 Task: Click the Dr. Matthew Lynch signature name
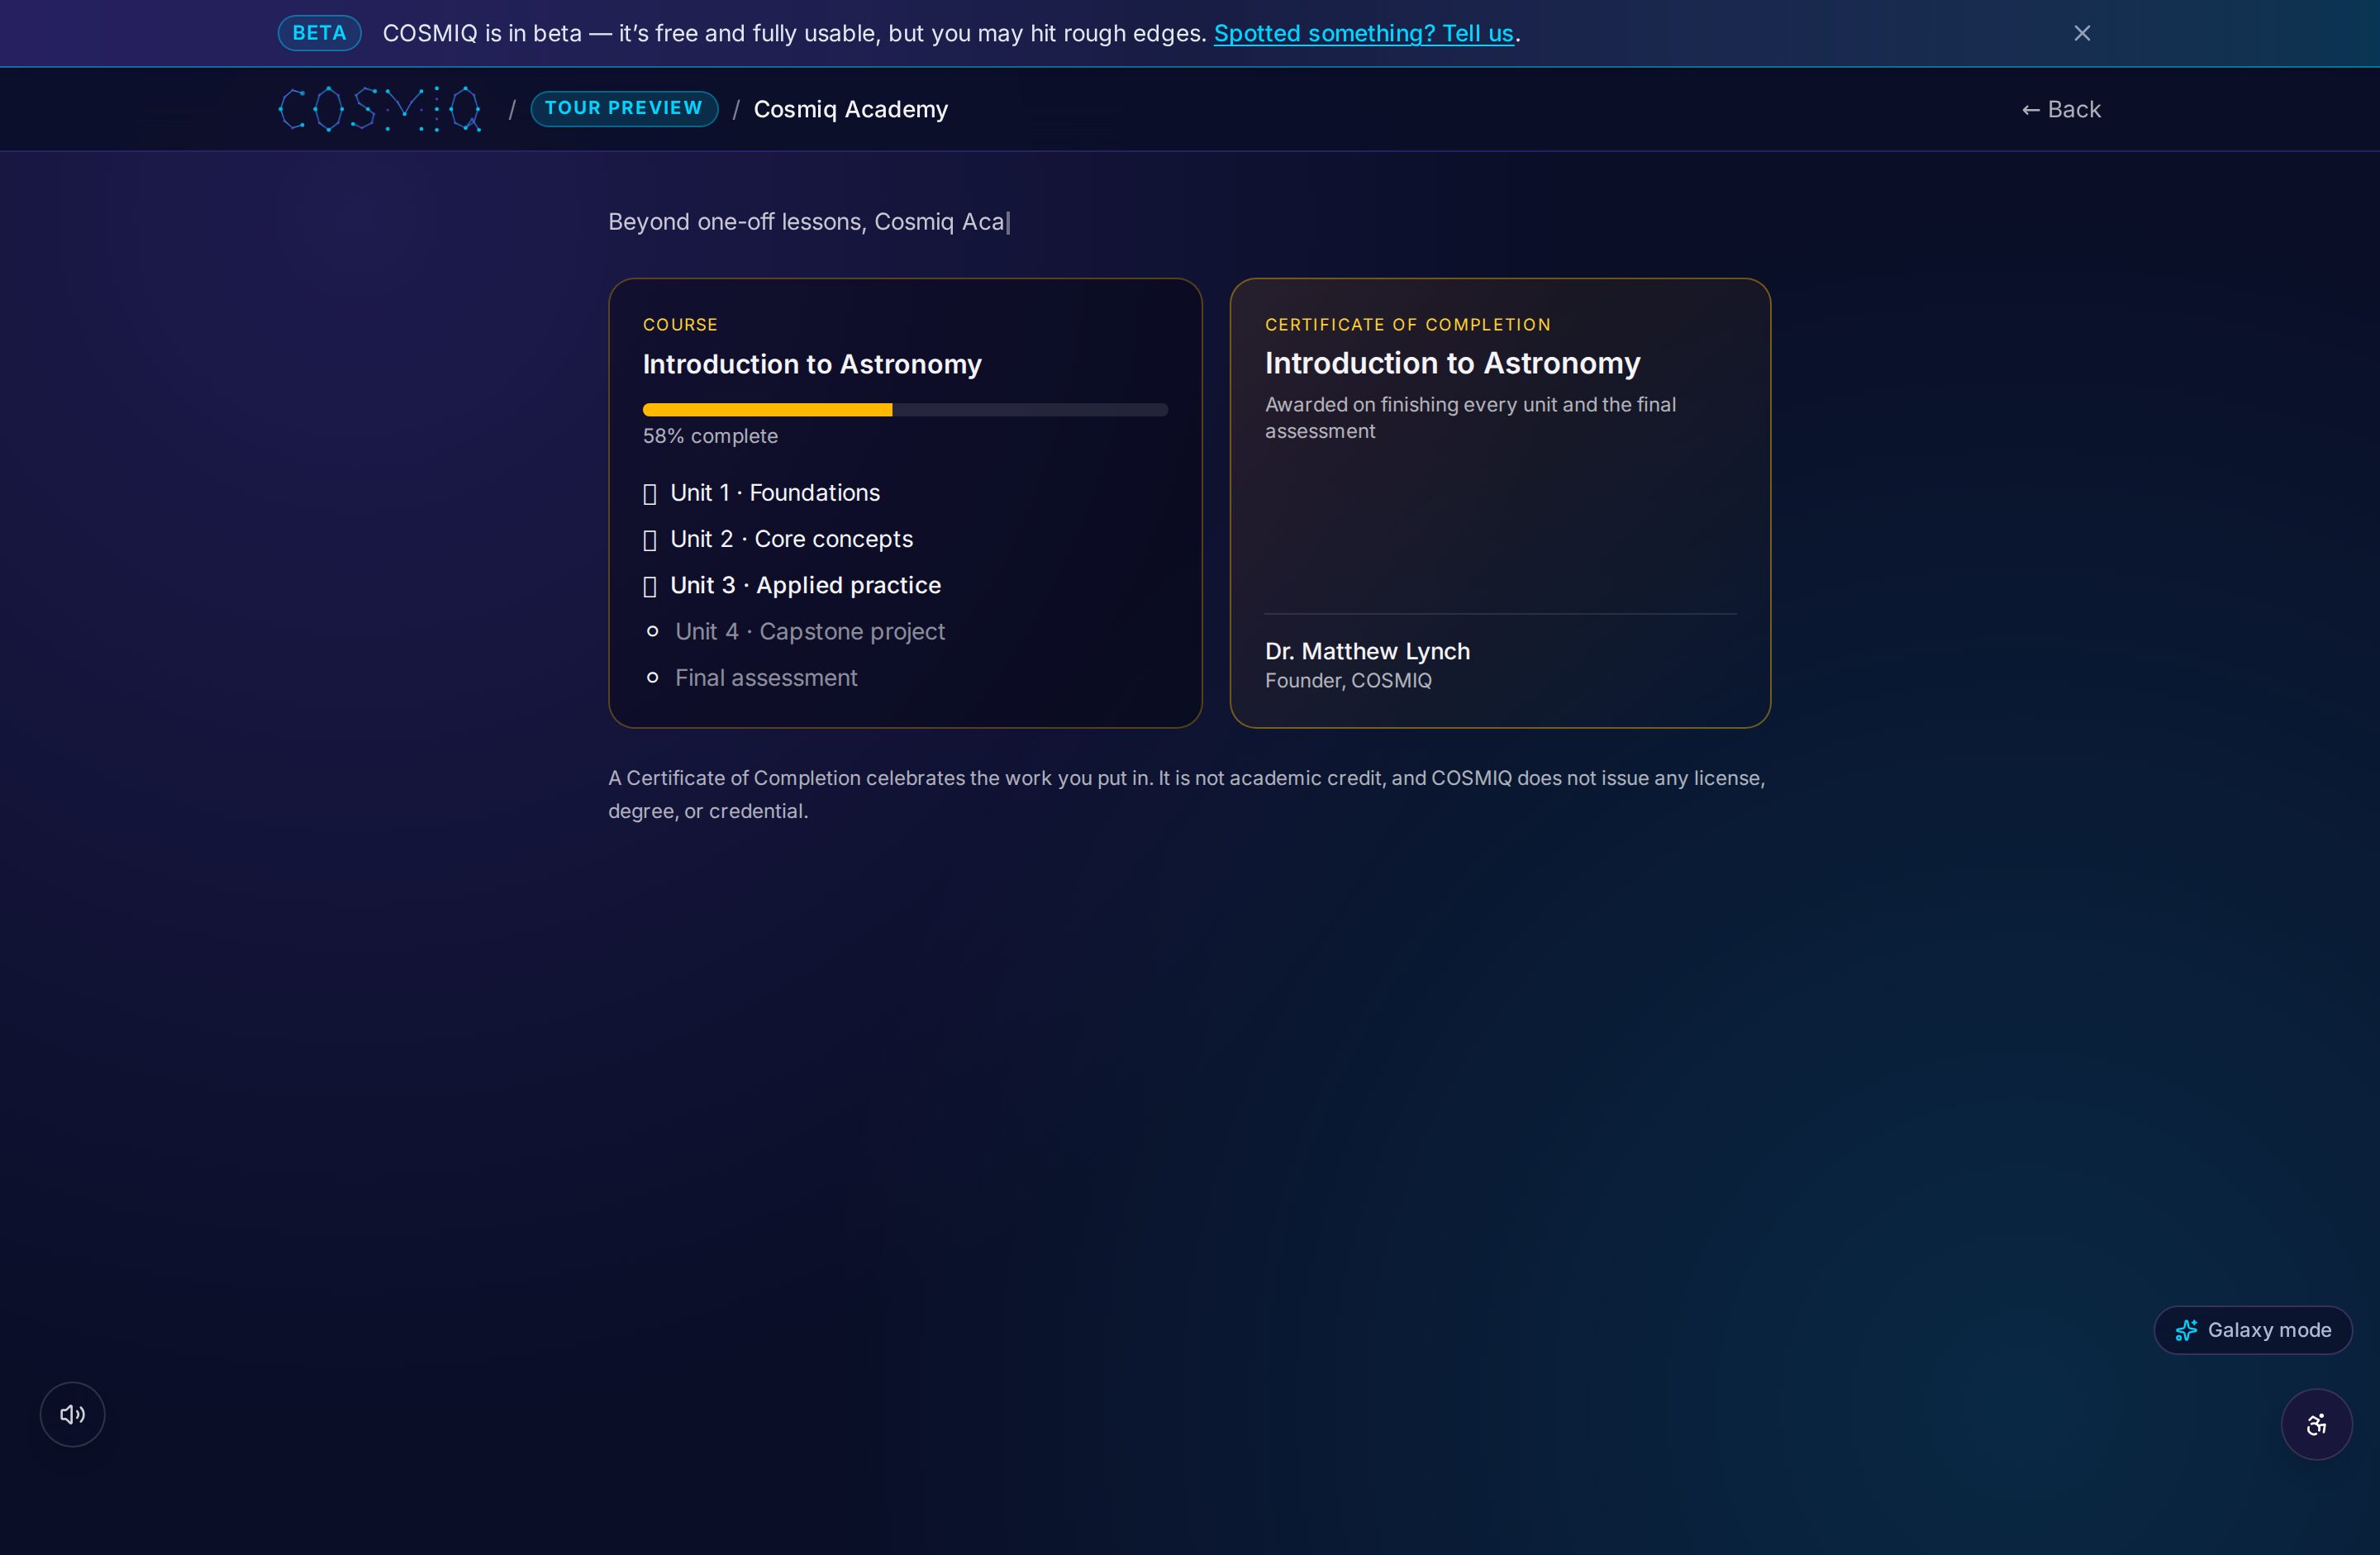coord(1367,651)
